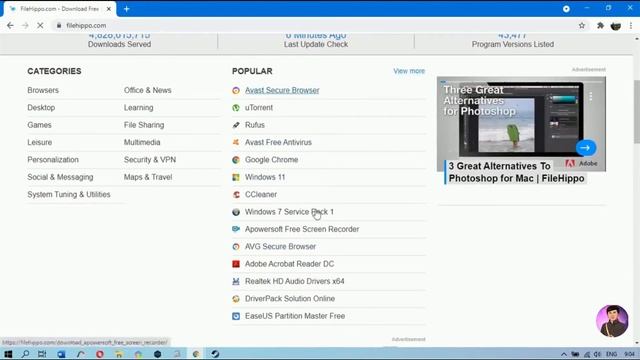Open the Rufus download link
The height and width of the screenshot is (360, 640).
(x=255, y=125)
